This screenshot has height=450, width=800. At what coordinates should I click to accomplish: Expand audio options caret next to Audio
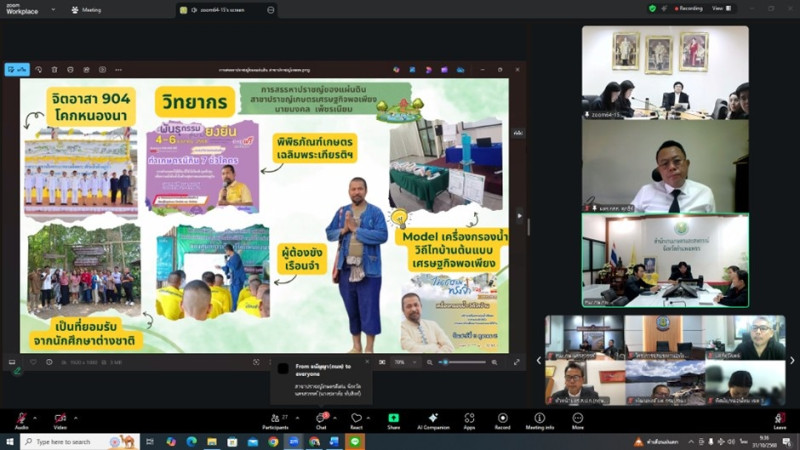click(x=37, y=414)
